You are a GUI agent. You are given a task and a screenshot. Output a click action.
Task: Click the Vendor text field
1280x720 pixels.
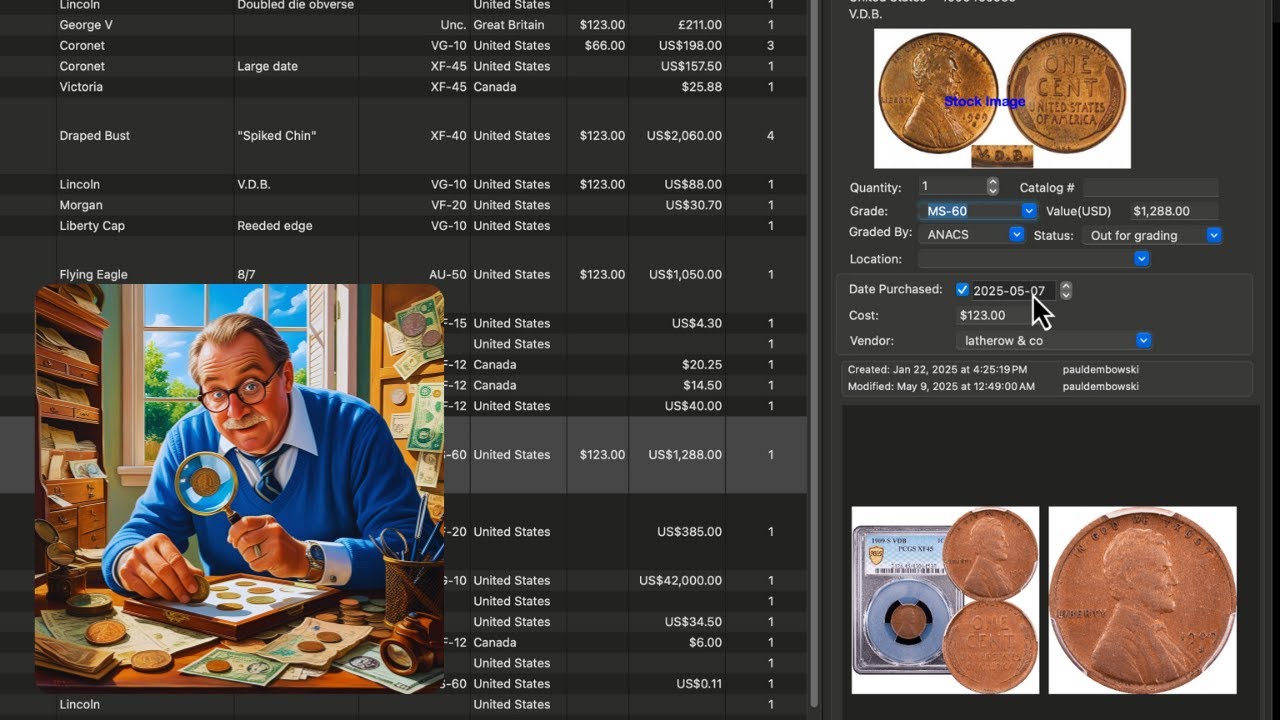pyautogui.click(x=1046, y=341)
